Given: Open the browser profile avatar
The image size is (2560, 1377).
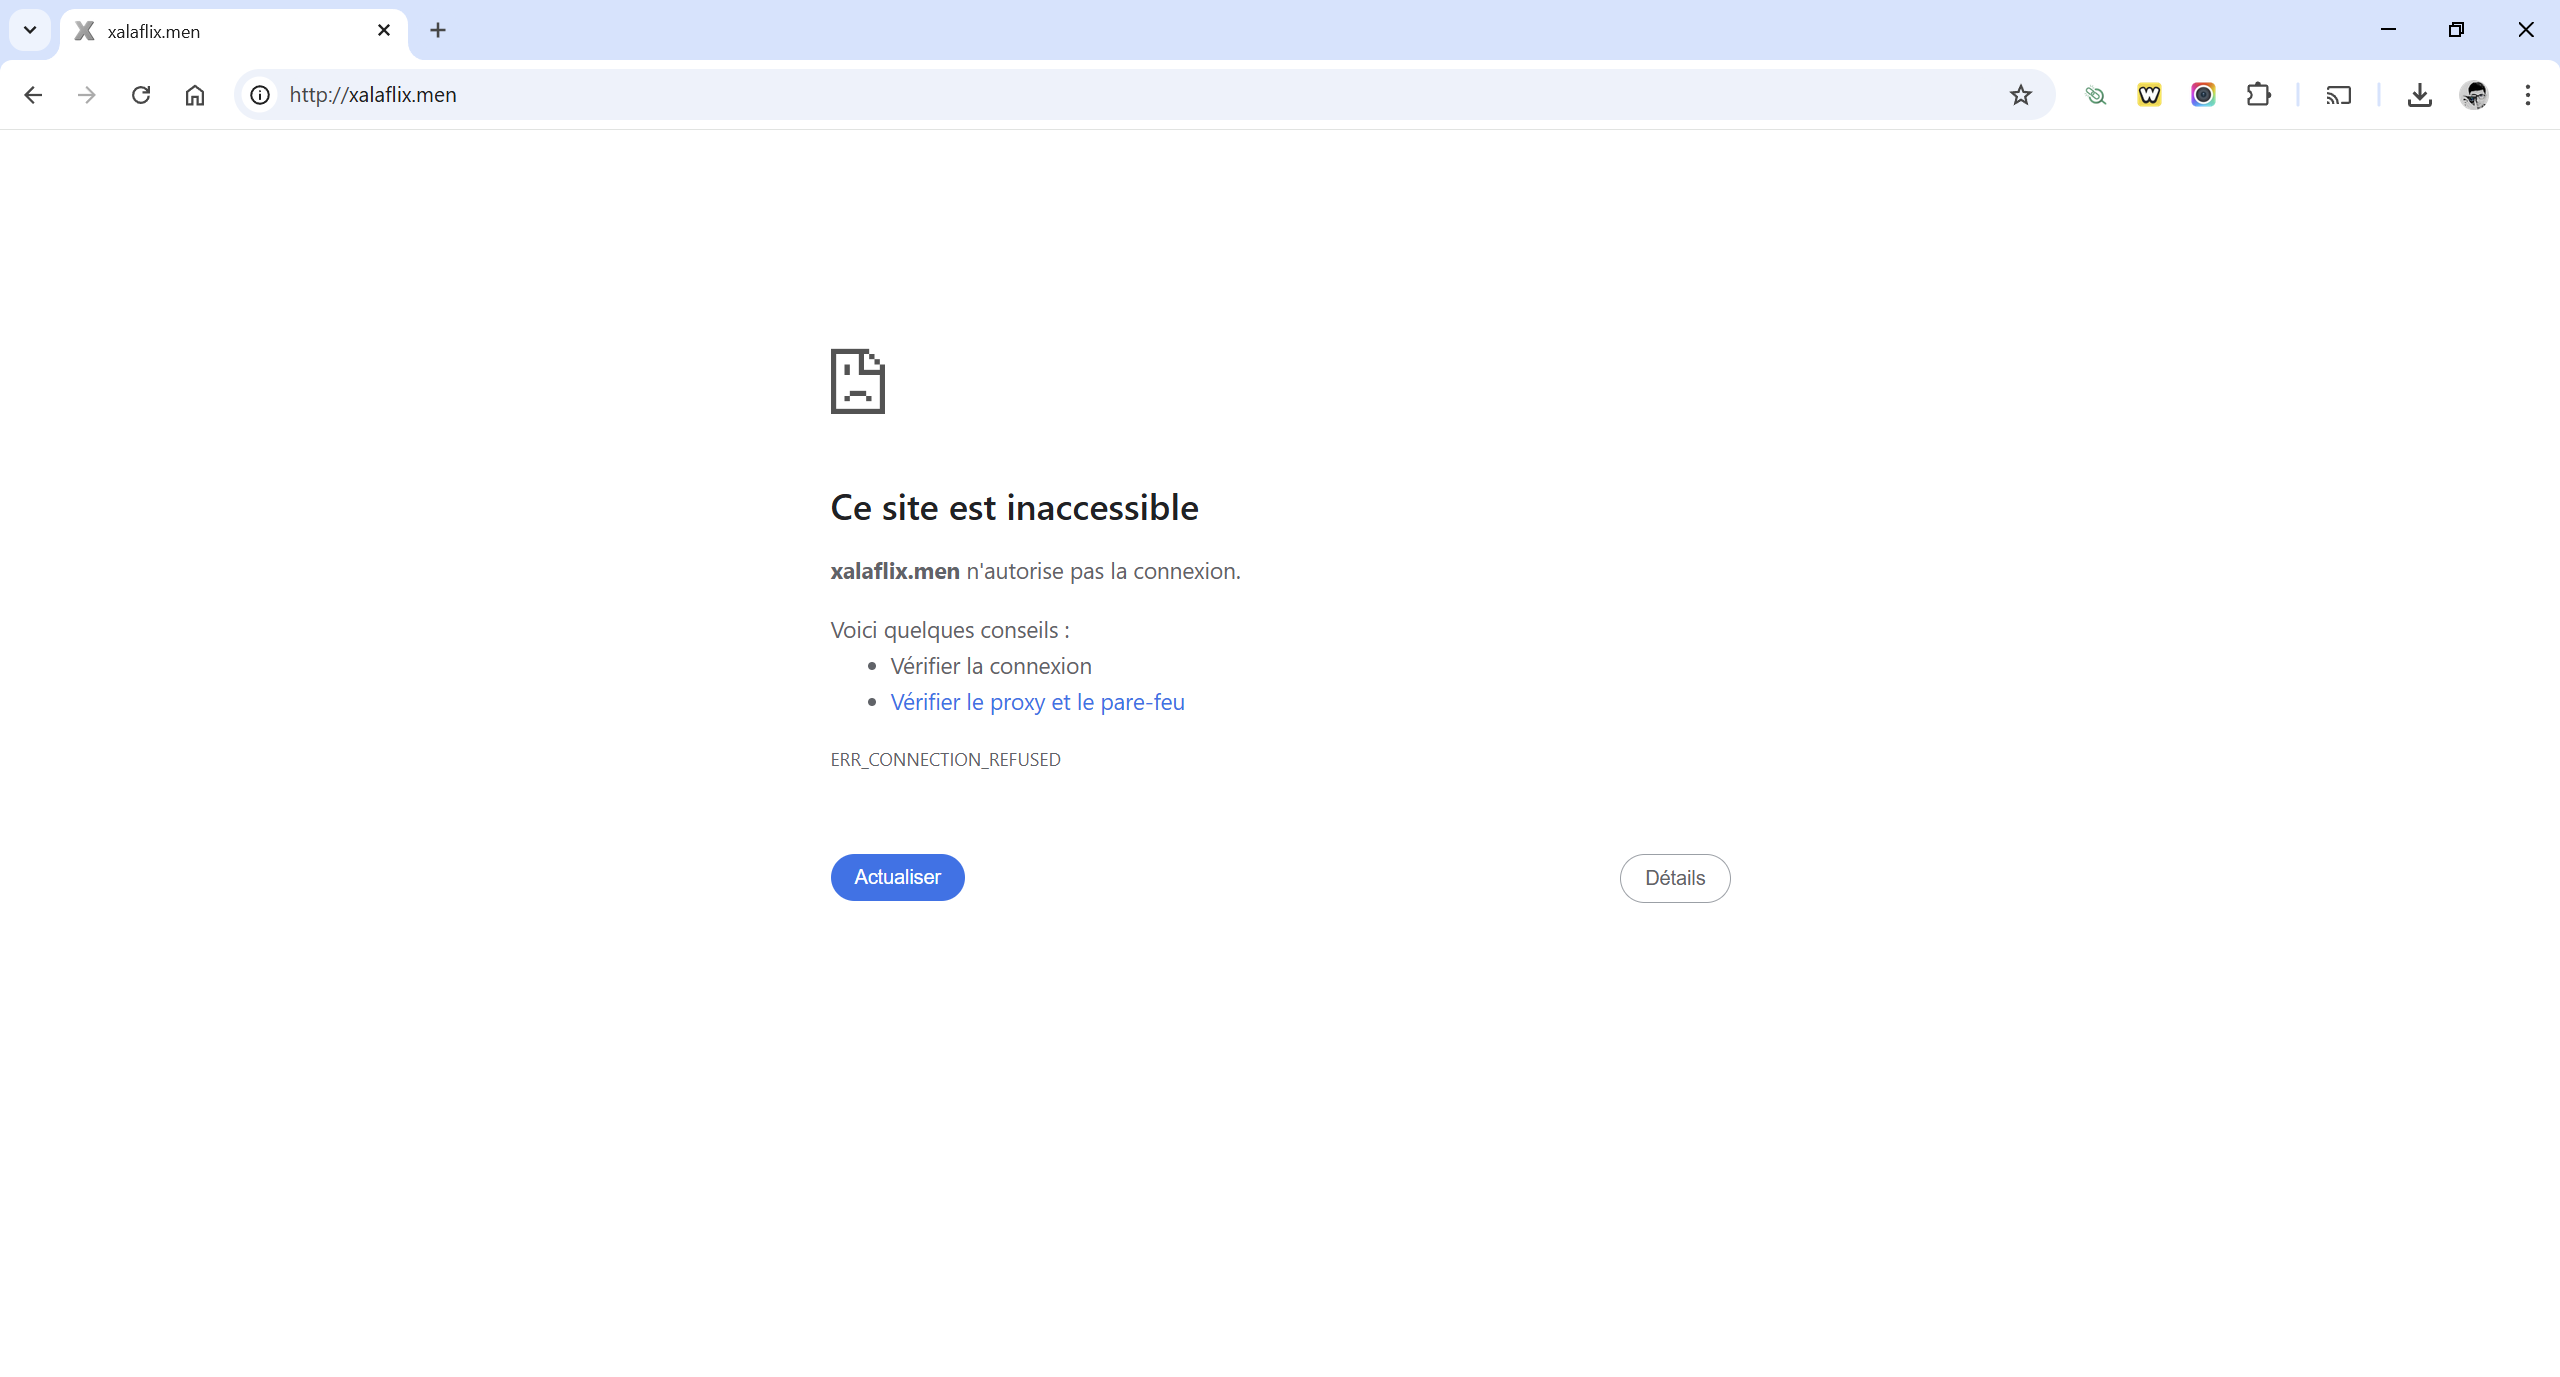Looking at the screenshot, I should (2474, 95).
